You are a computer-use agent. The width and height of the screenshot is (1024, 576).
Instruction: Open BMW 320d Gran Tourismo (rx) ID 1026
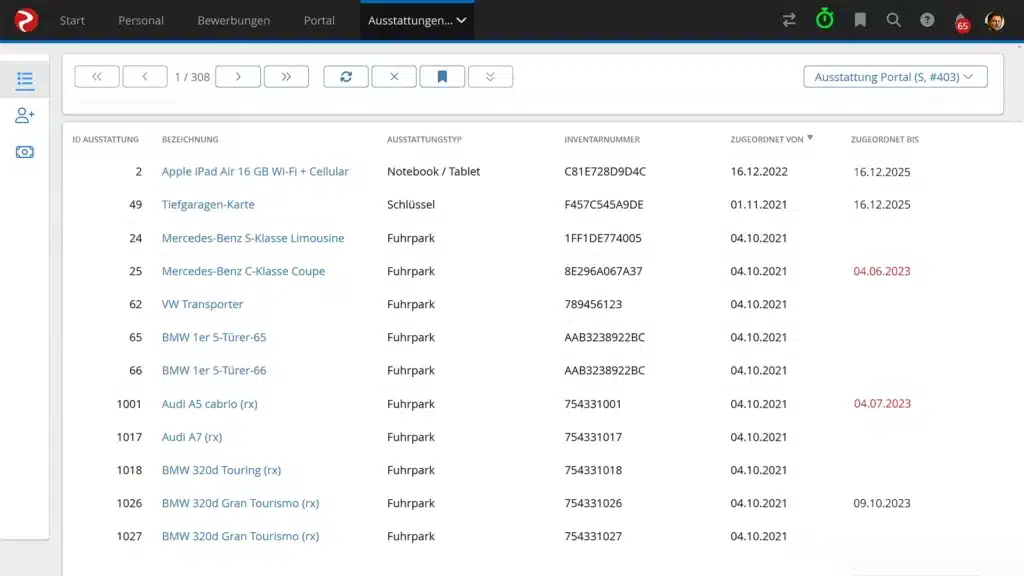[x=240, y=503]
